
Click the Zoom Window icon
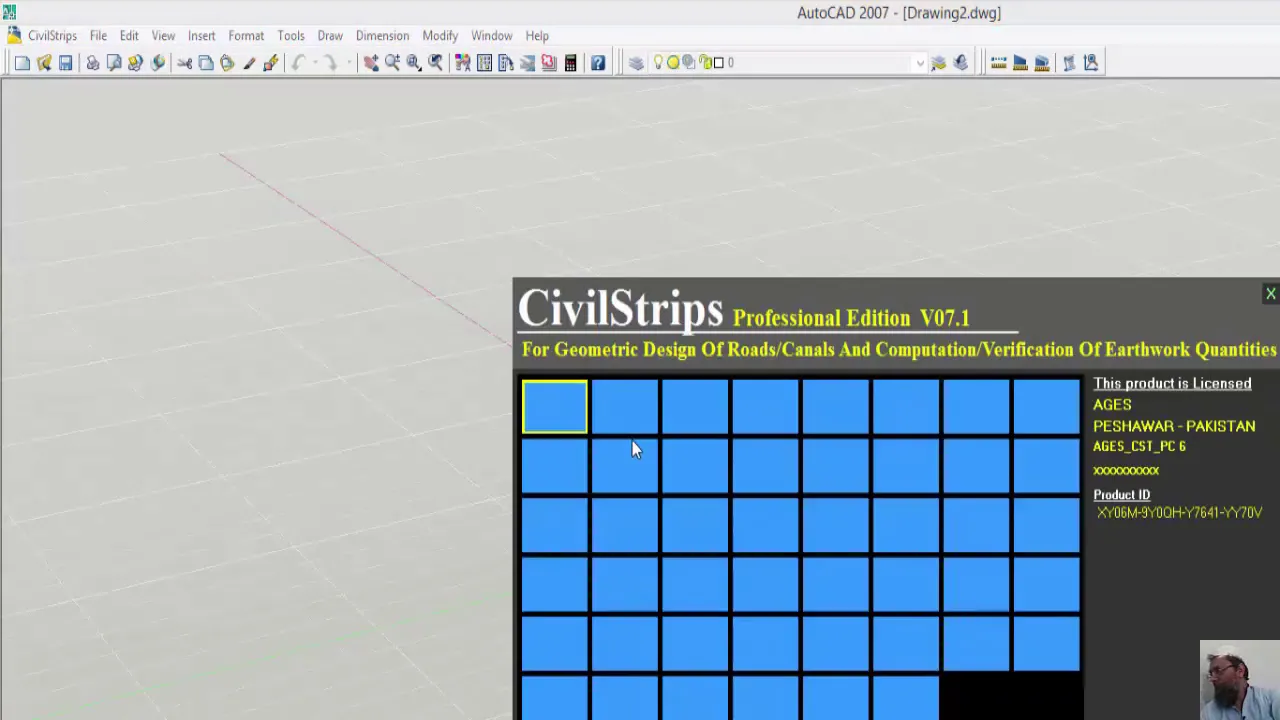pos(414,63)
